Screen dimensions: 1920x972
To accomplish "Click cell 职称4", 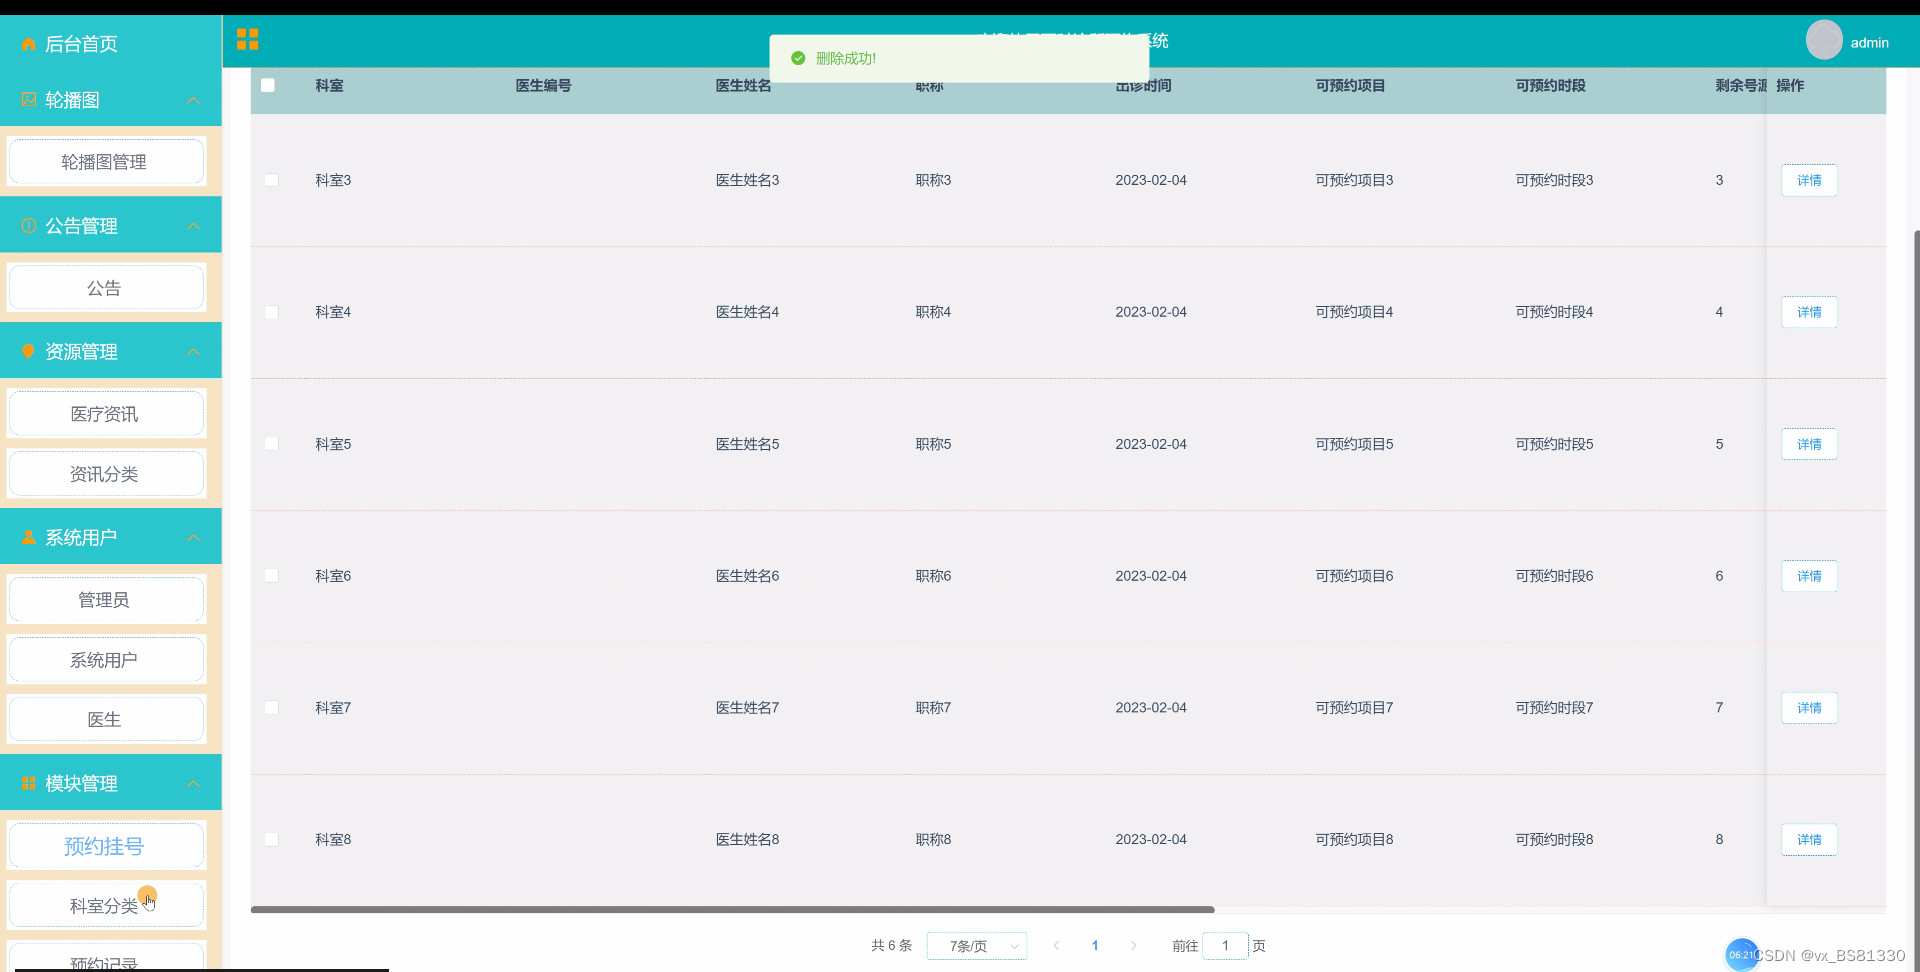I will (x=933, y=312).
